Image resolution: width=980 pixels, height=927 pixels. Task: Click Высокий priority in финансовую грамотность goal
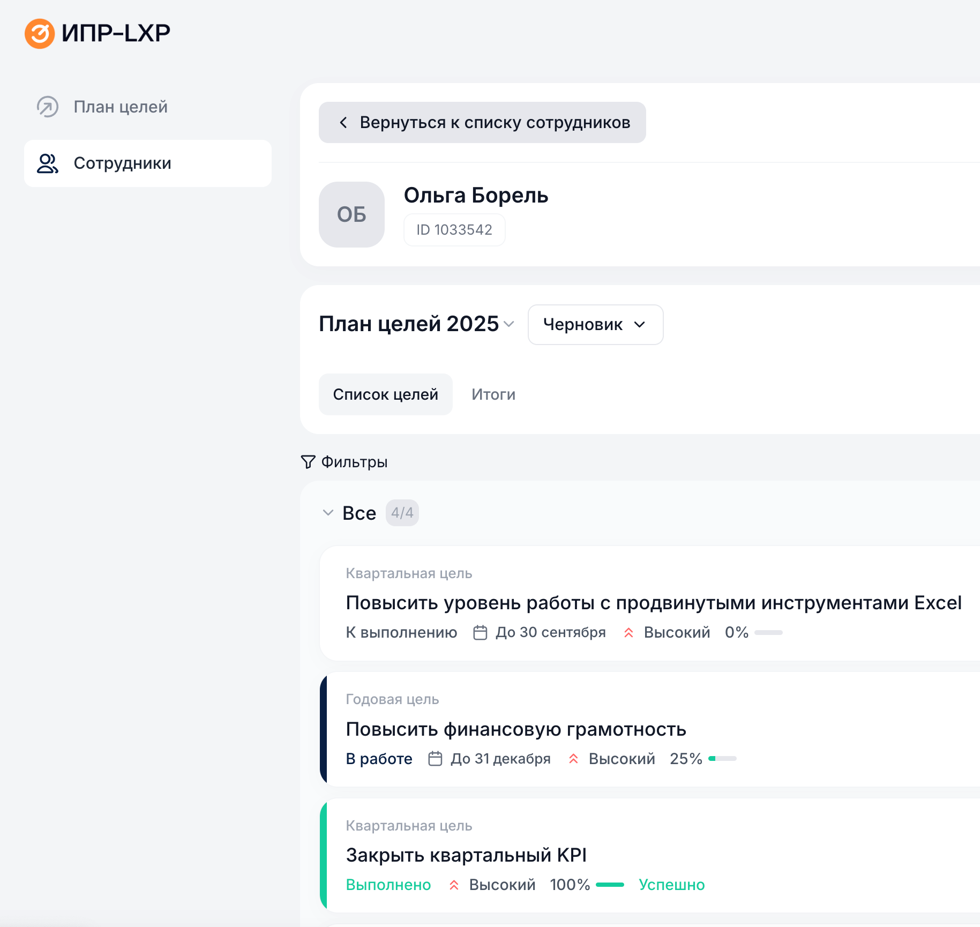click(622, 759)
